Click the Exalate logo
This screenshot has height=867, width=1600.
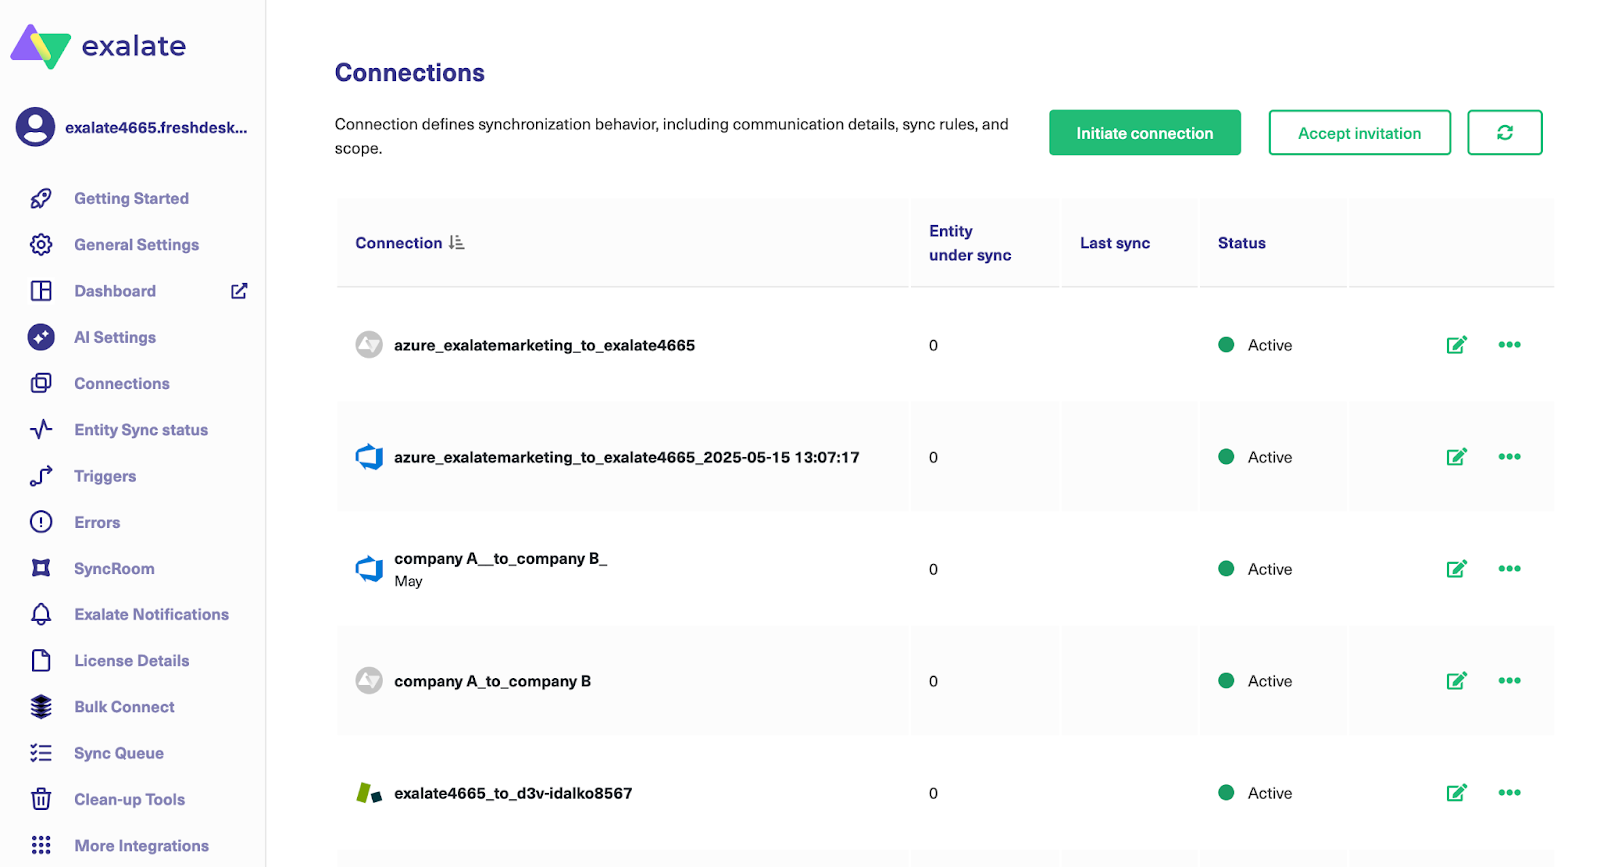click(98, 46)
